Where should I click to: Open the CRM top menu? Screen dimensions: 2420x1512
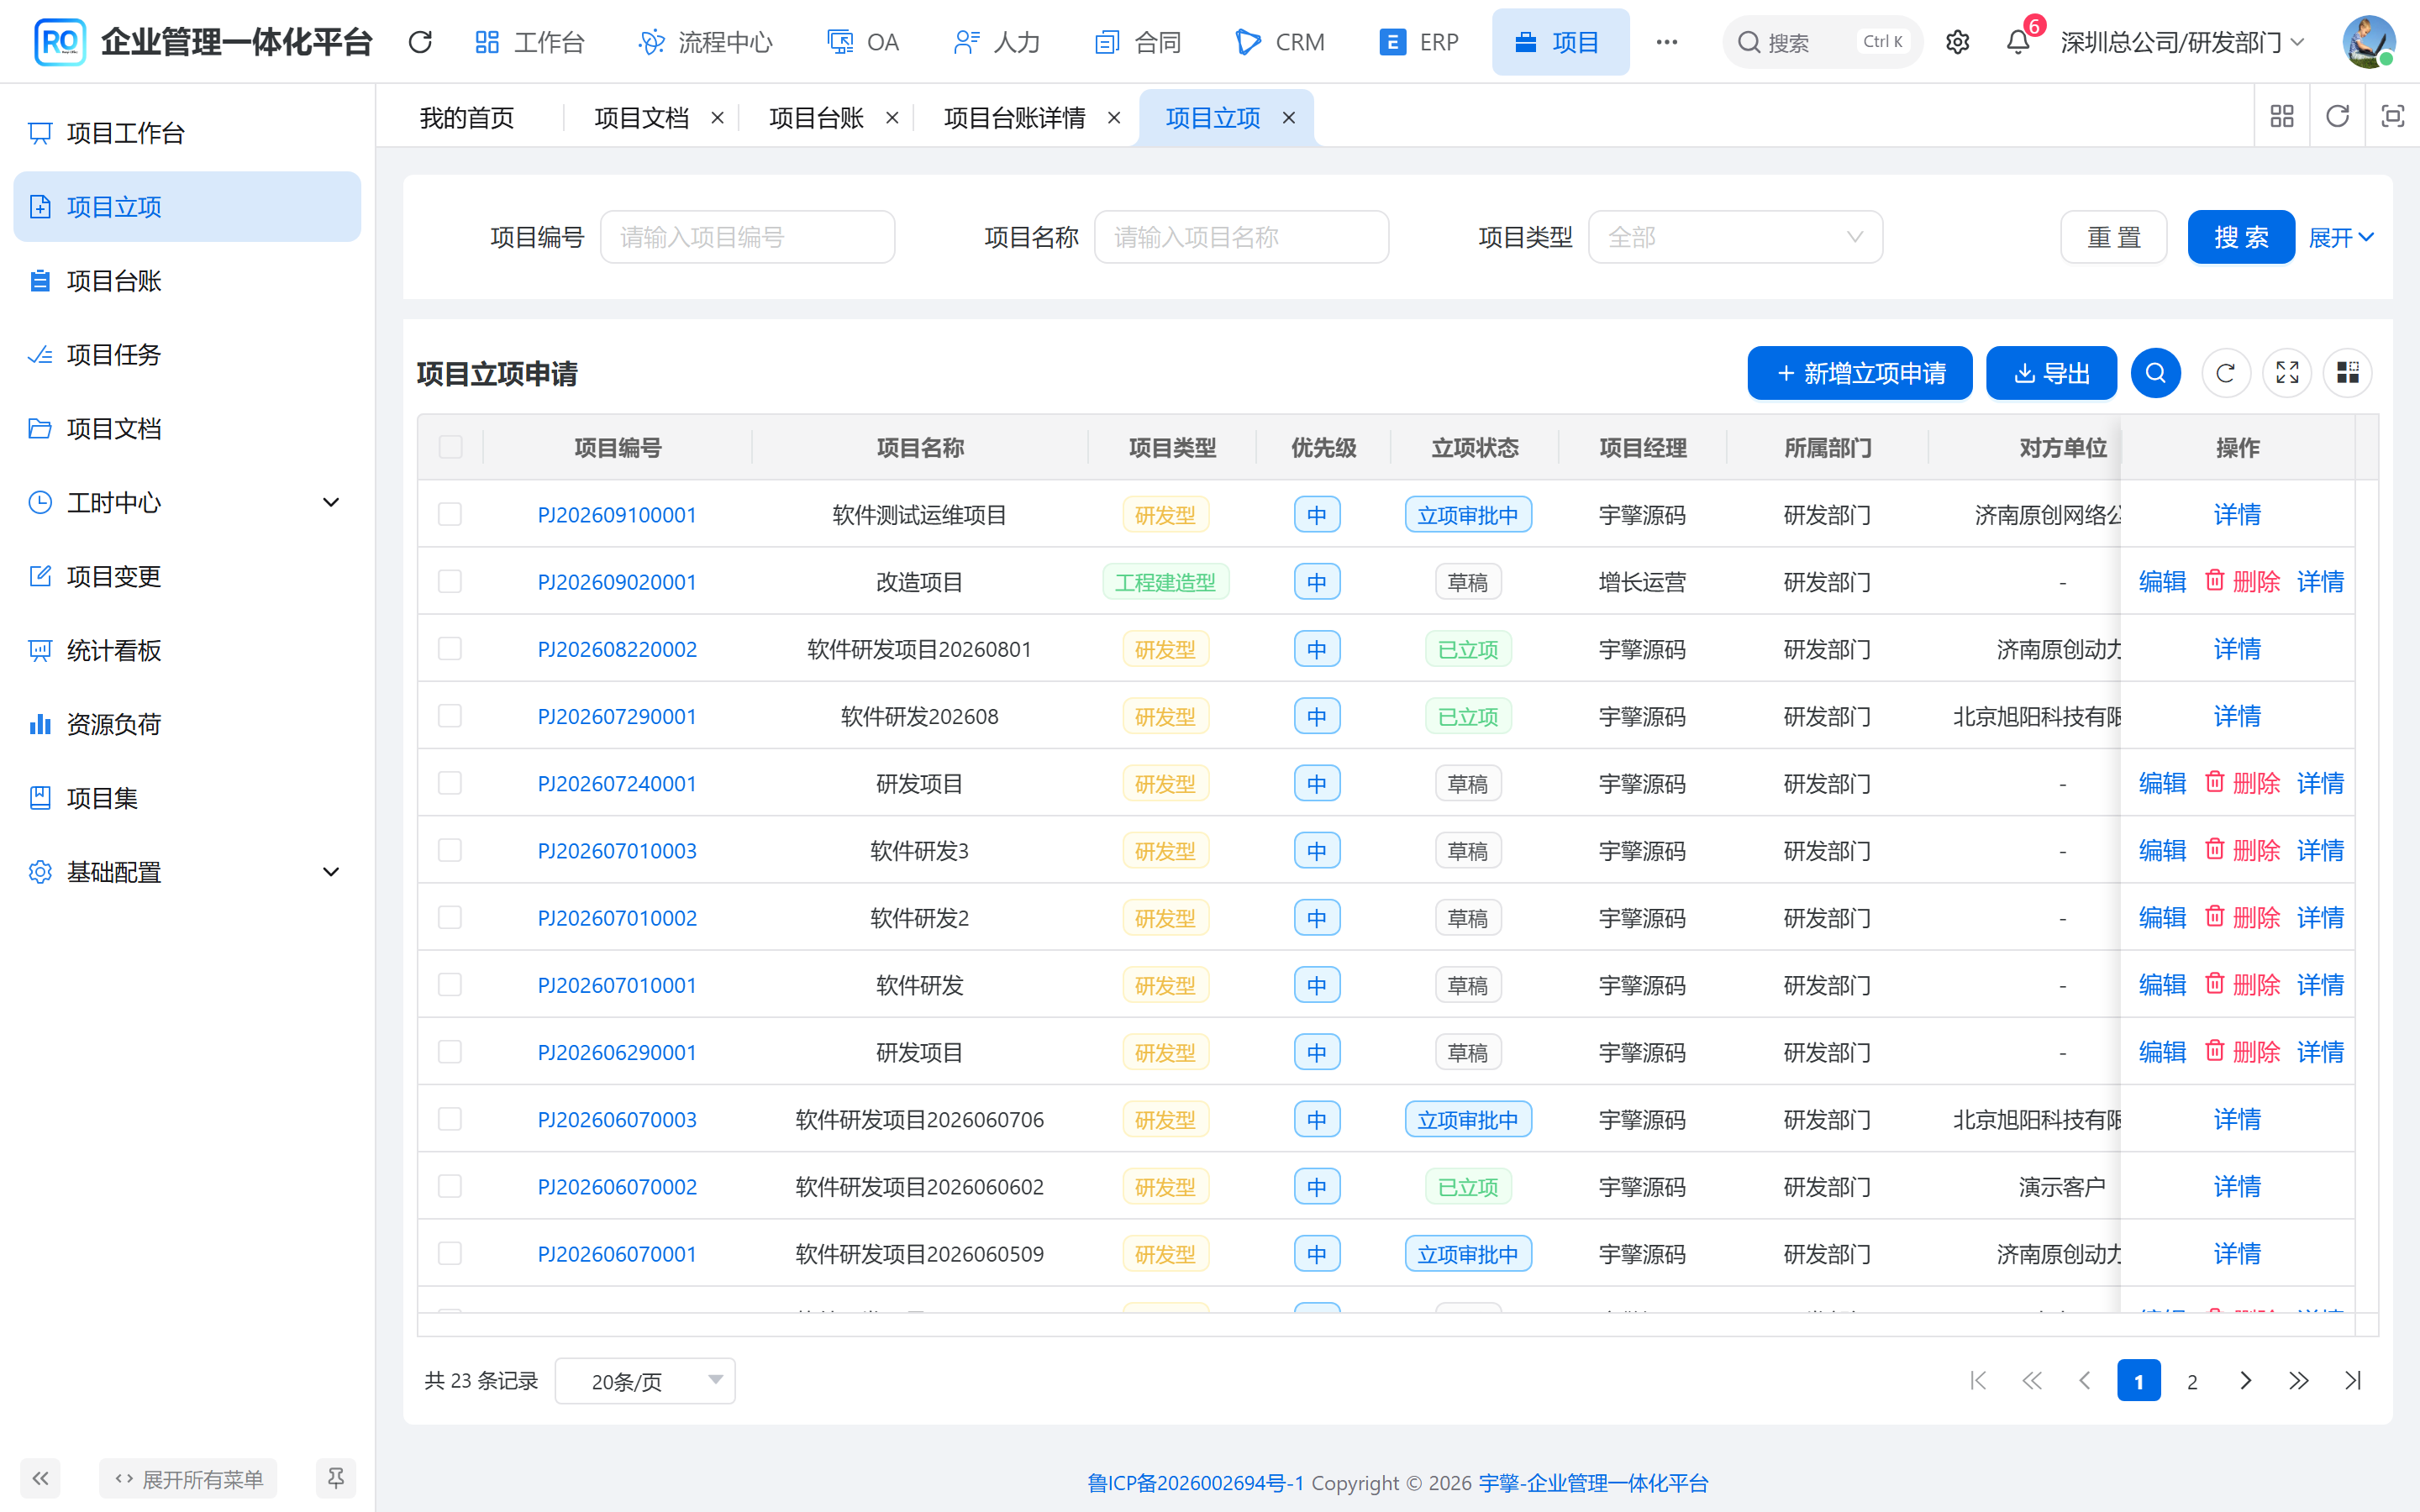1280,42
